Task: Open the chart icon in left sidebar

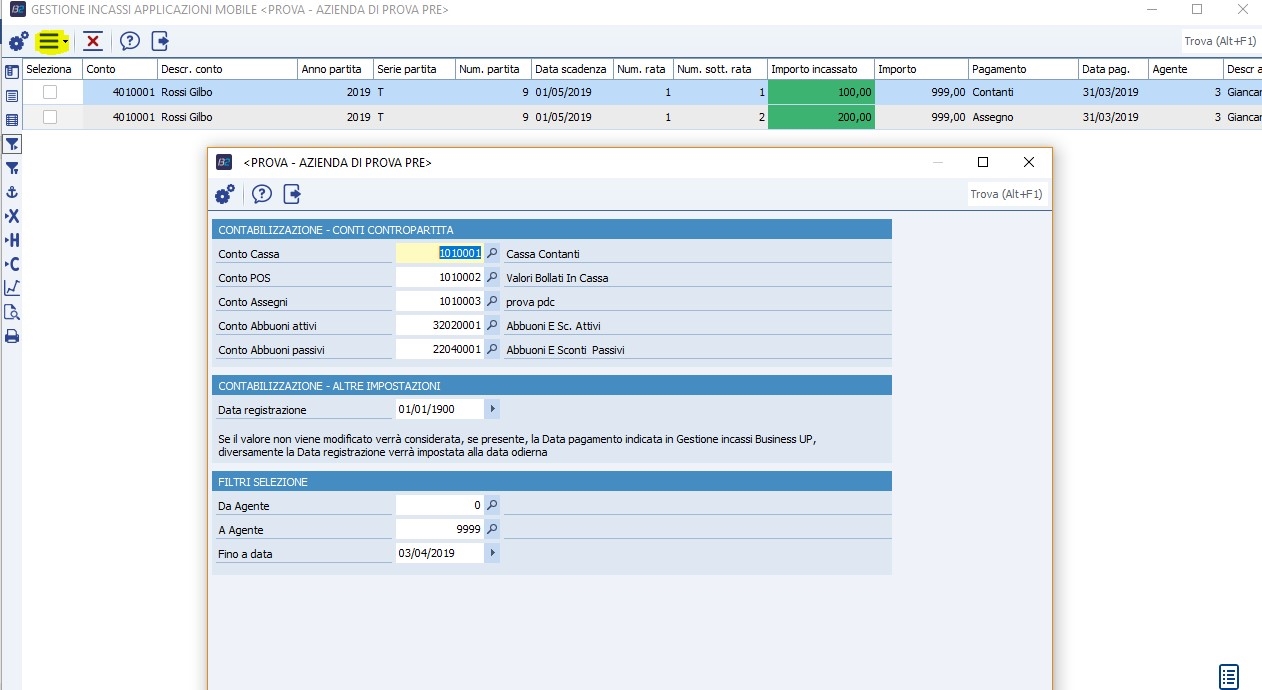Action: pyautogui.click(x=12, y=288)
